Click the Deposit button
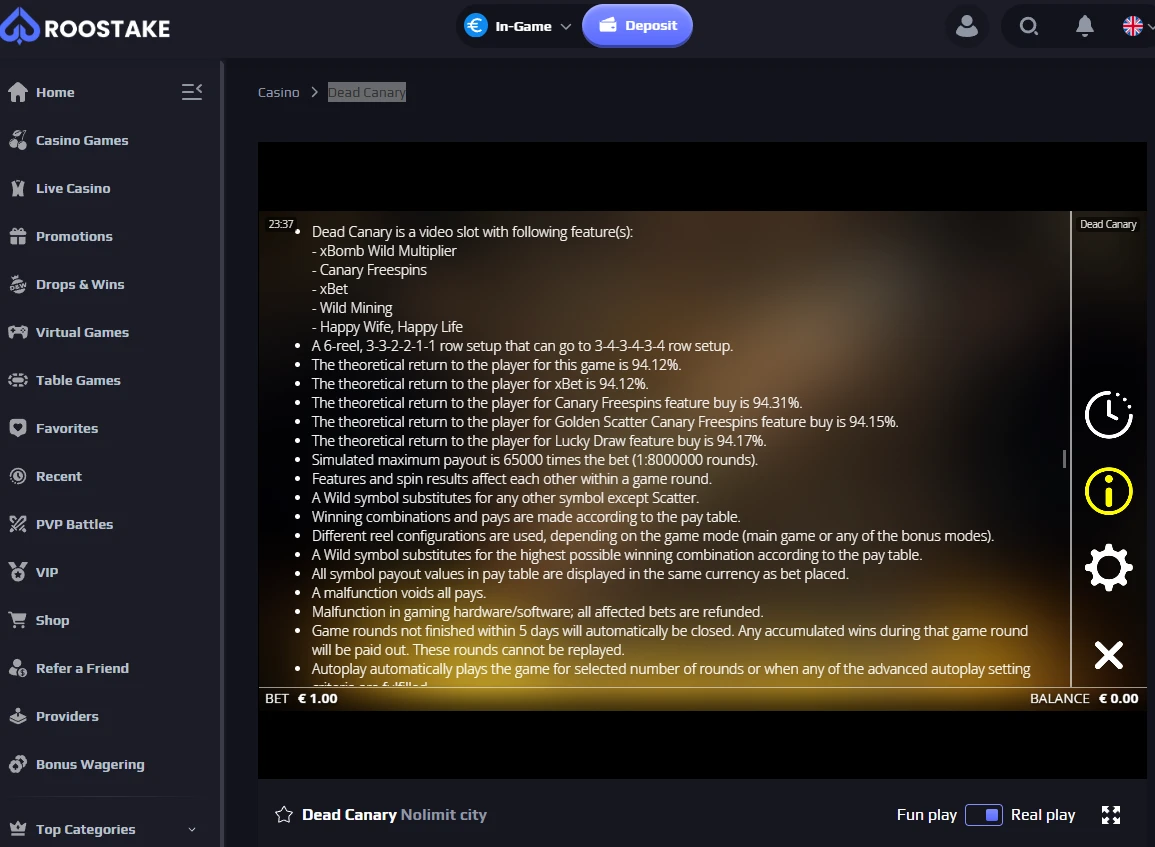Viewport: 1155px width, 847px height. [x=637, y=26]
